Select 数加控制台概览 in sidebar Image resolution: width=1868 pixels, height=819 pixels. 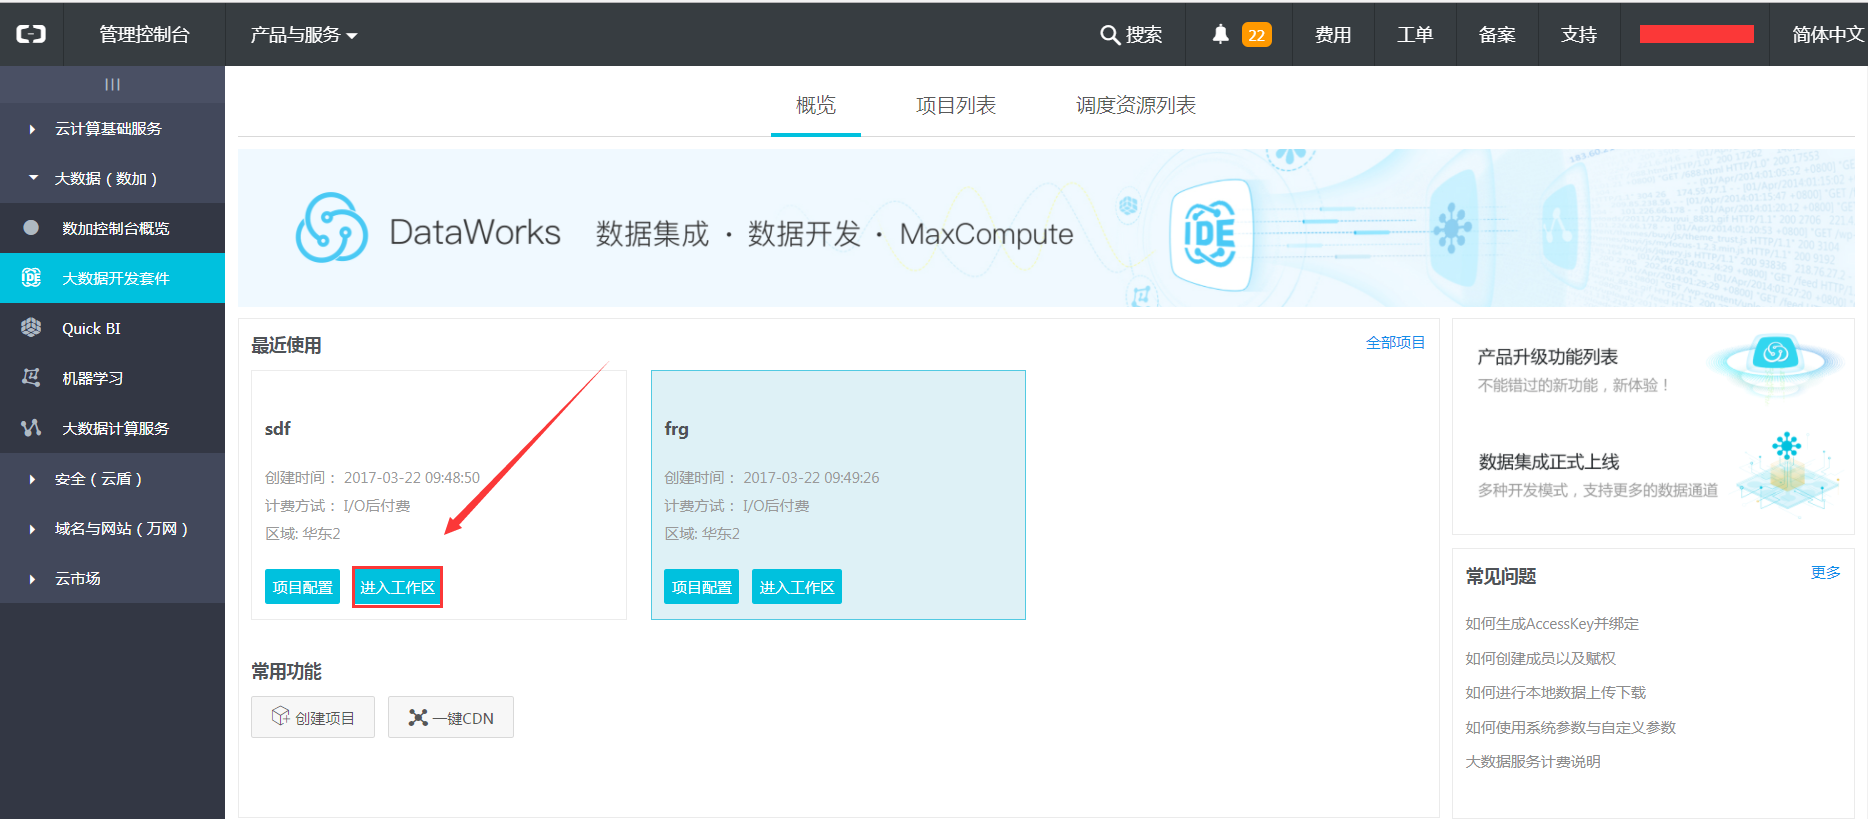(x=112, y=228)
